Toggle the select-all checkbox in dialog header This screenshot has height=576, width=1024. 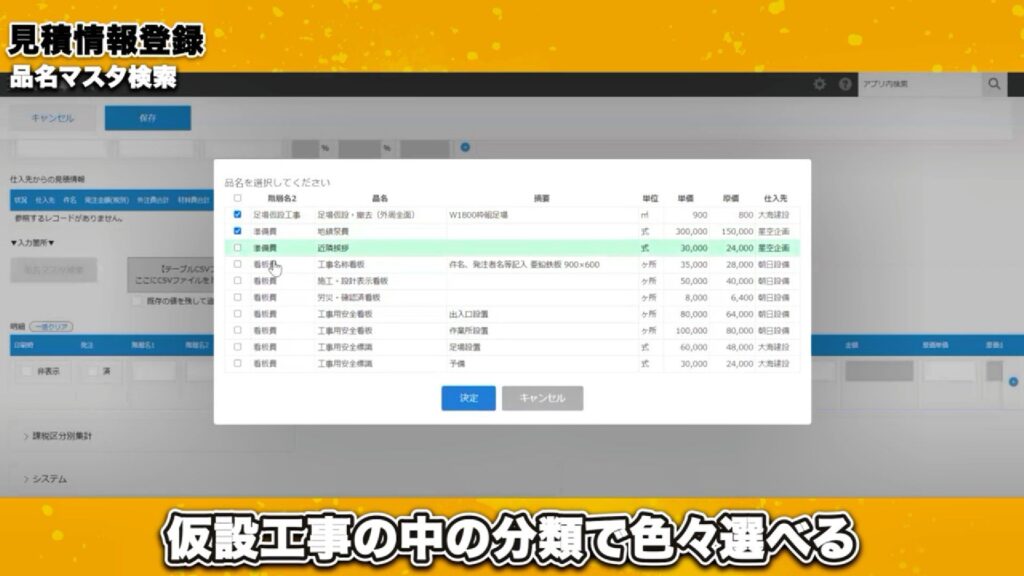point(237,198)
